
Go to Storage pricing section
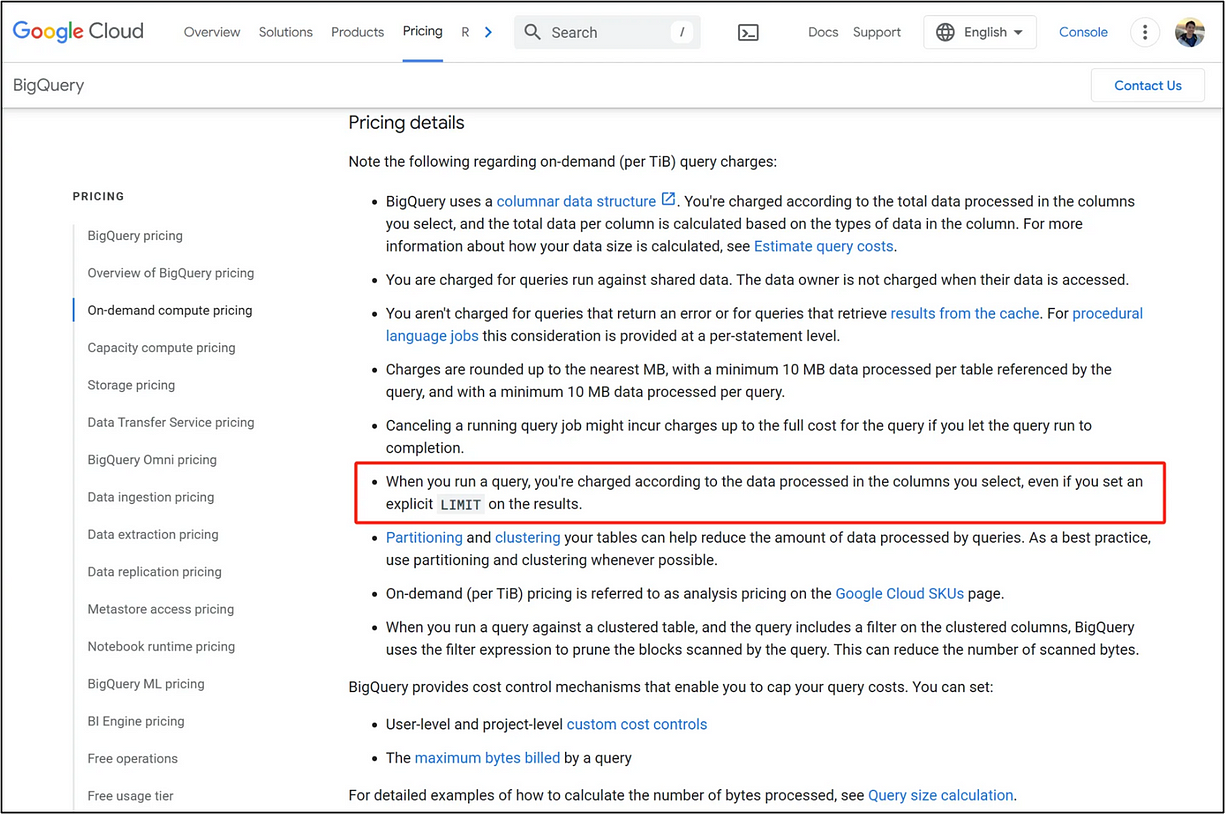tap(131, 385)
